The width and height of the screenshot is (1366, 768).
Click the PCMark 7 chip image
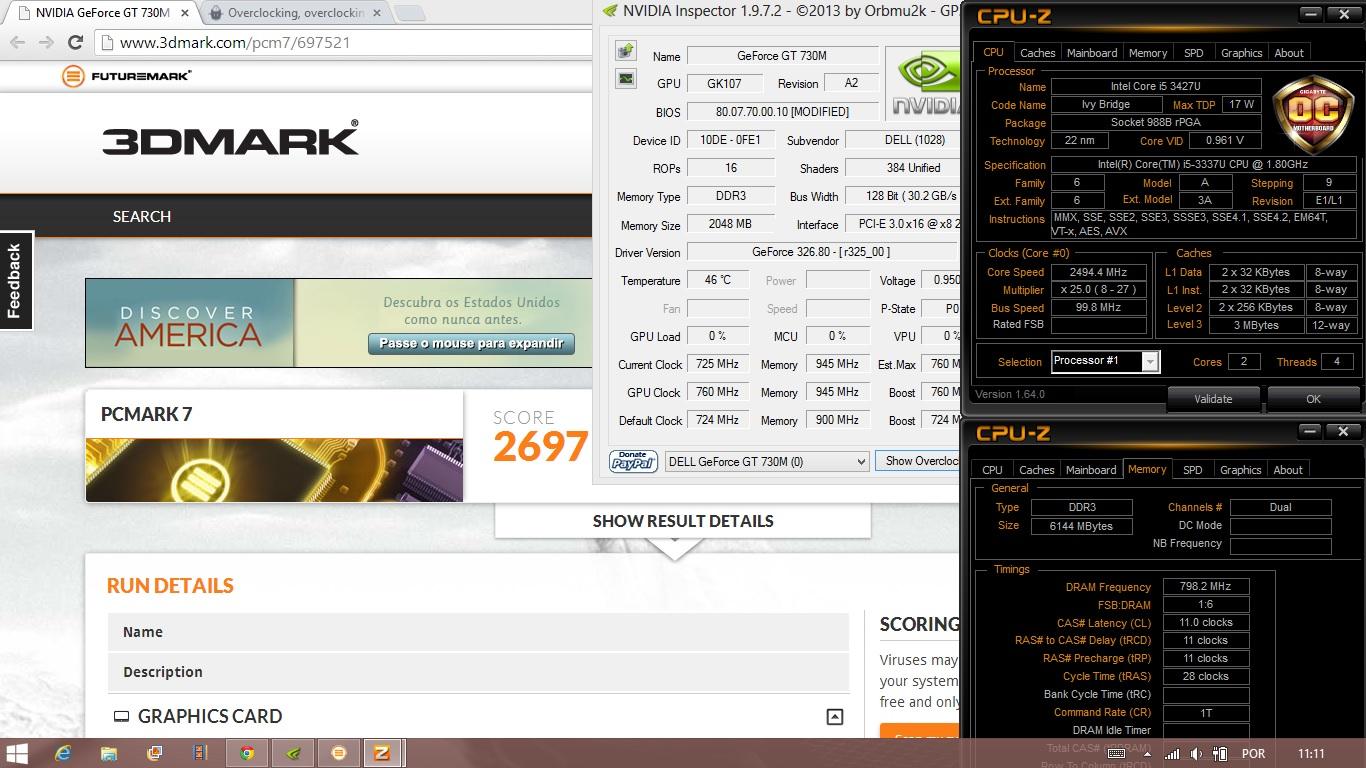274,469
